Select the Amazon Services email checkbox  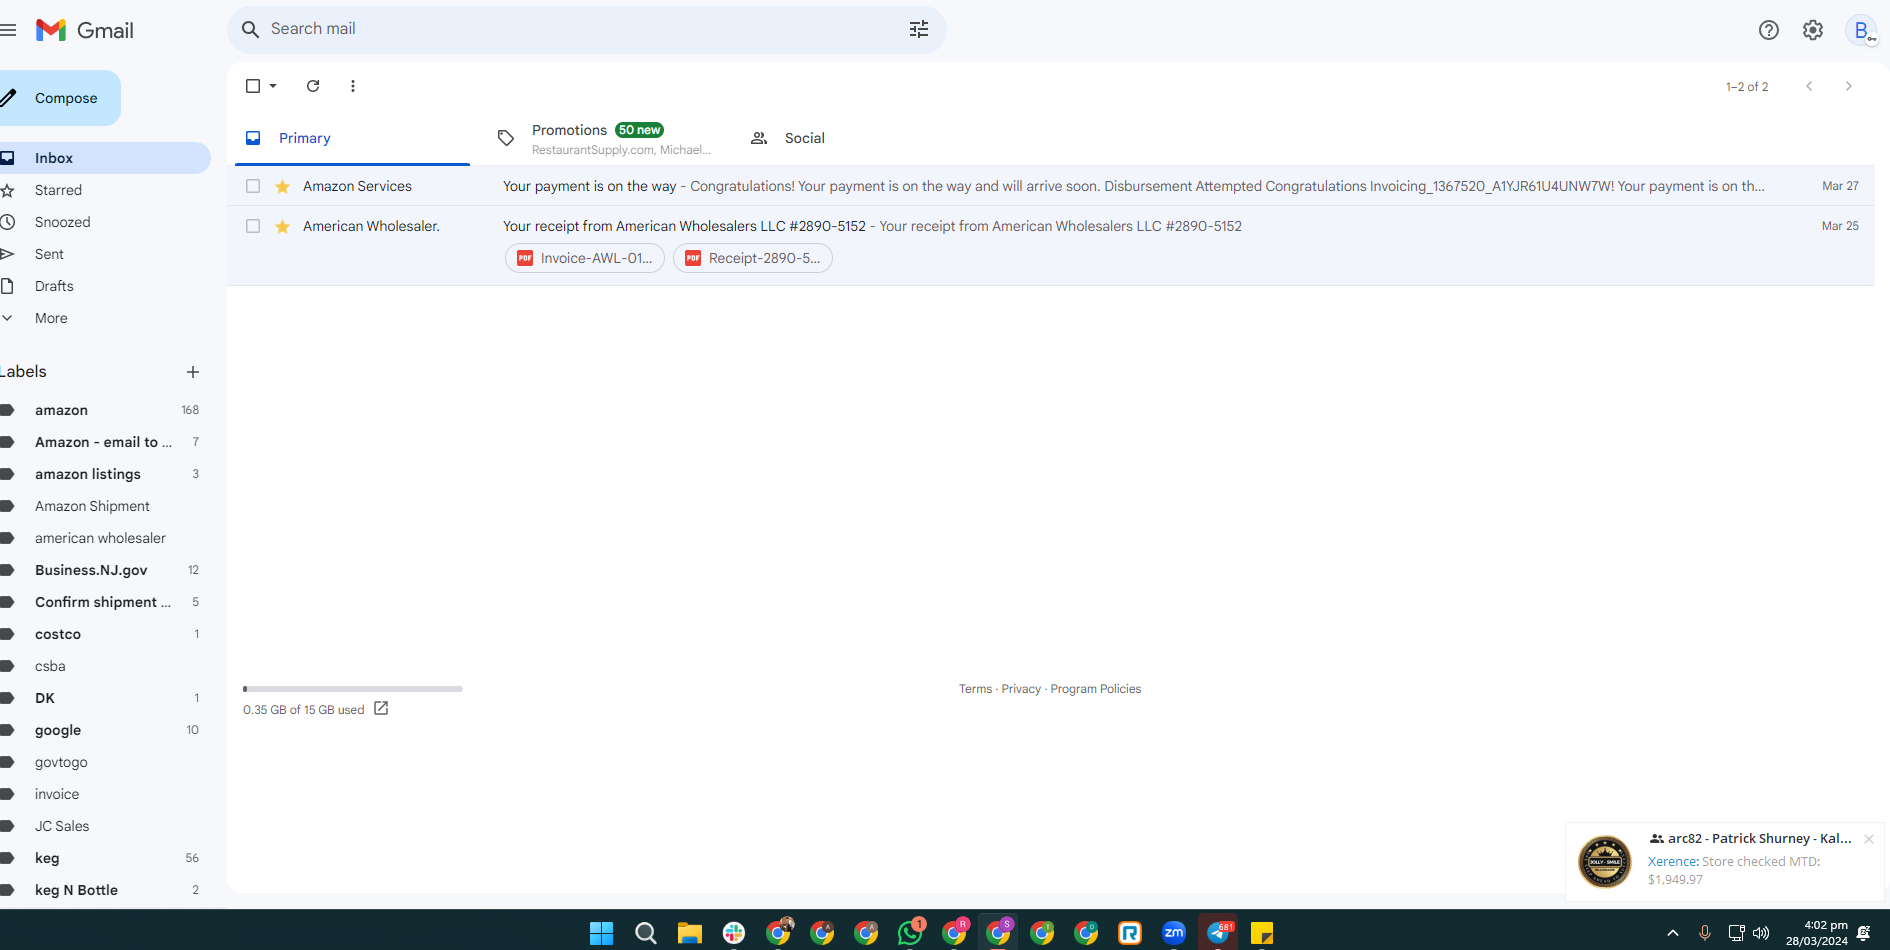(253, 186)
